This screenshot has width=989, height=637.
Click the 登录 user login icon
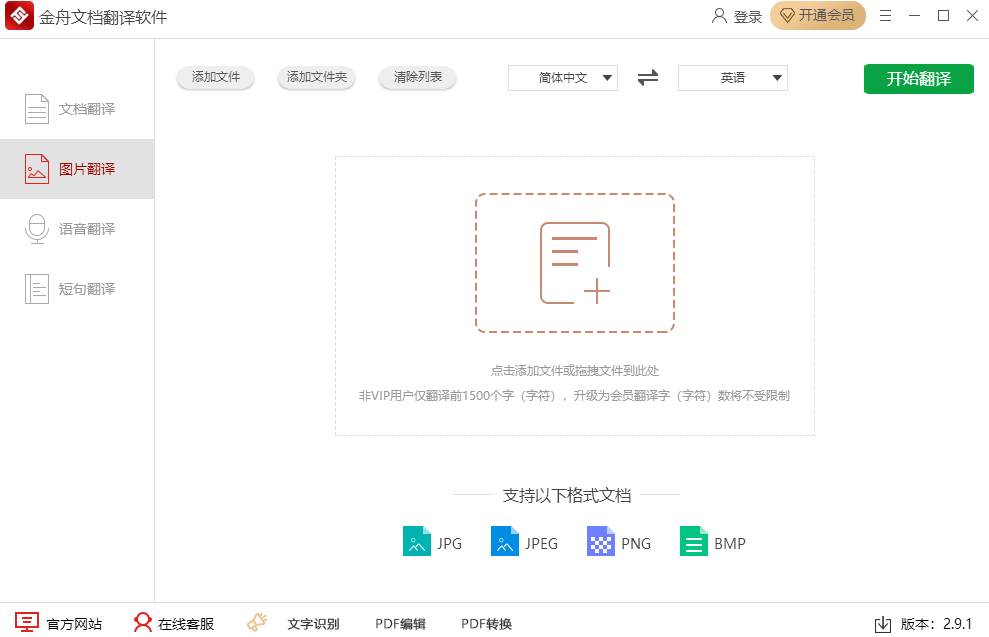coord(720,16)
